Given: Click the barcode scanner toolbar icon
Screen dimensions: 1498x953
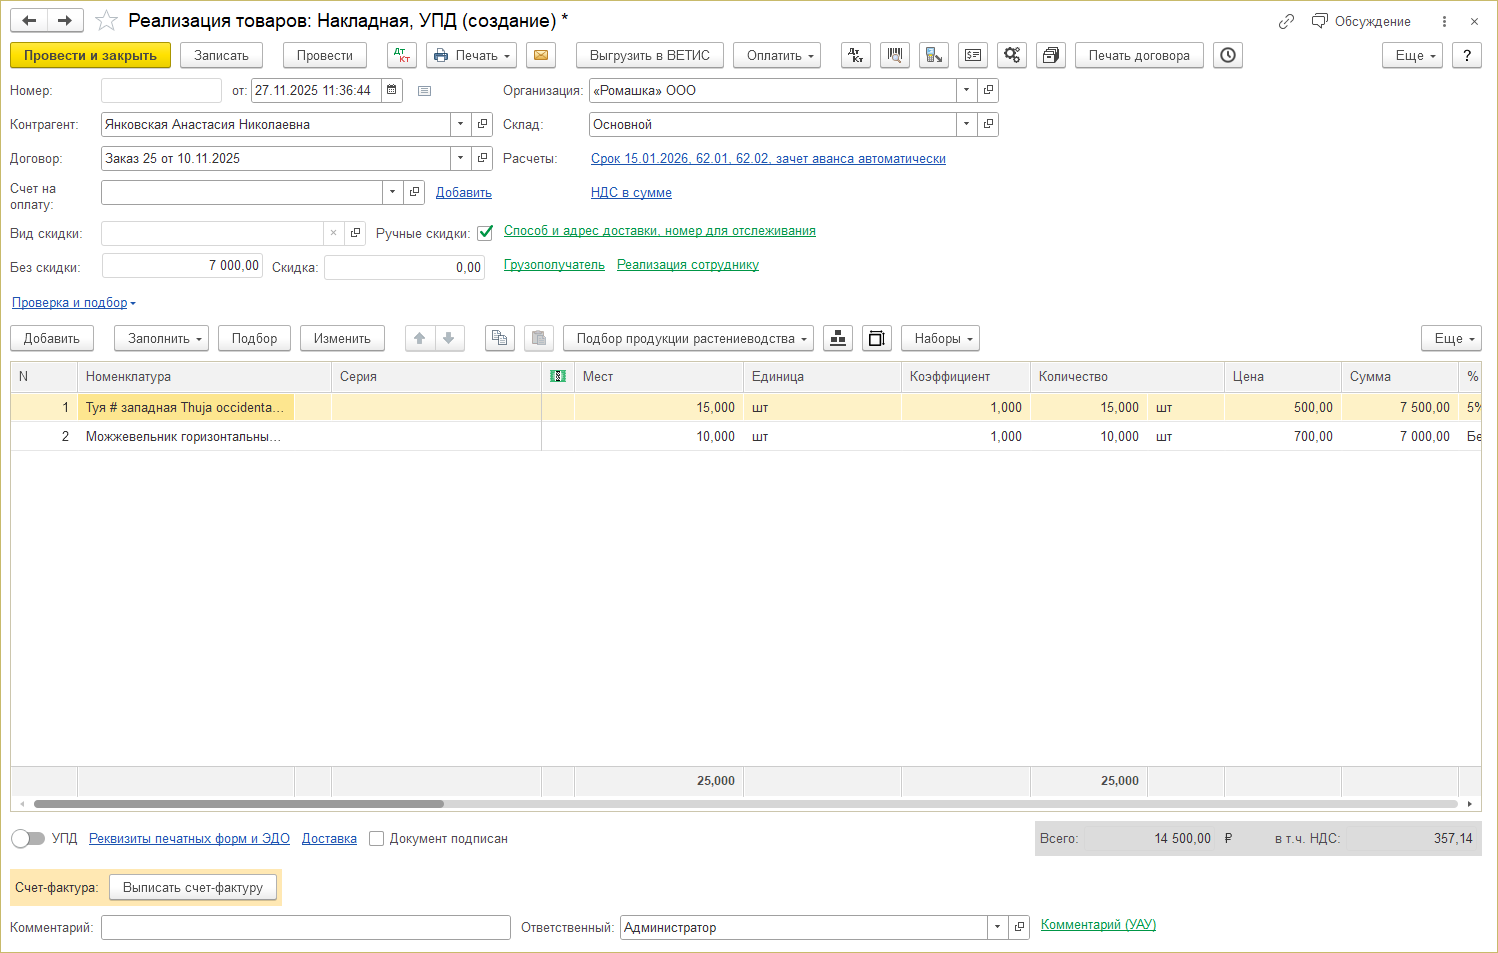Looking at the screenshot, I should tap(895, 56).
